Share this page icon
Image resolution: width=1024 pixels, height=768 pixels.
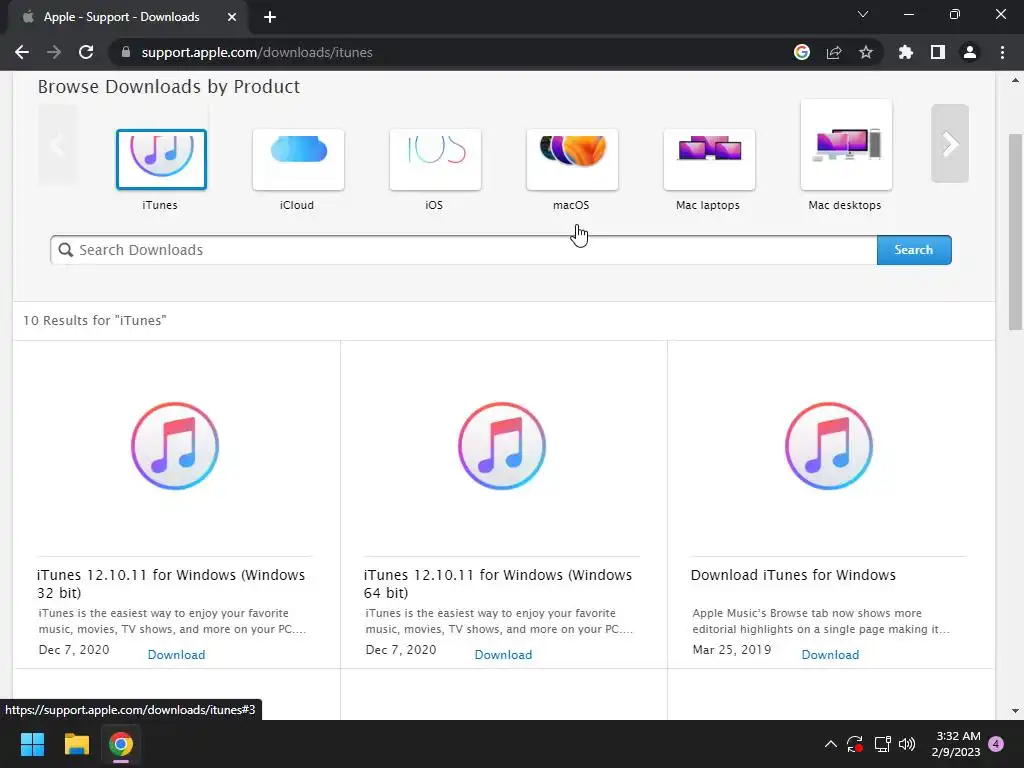pos(834,52)
